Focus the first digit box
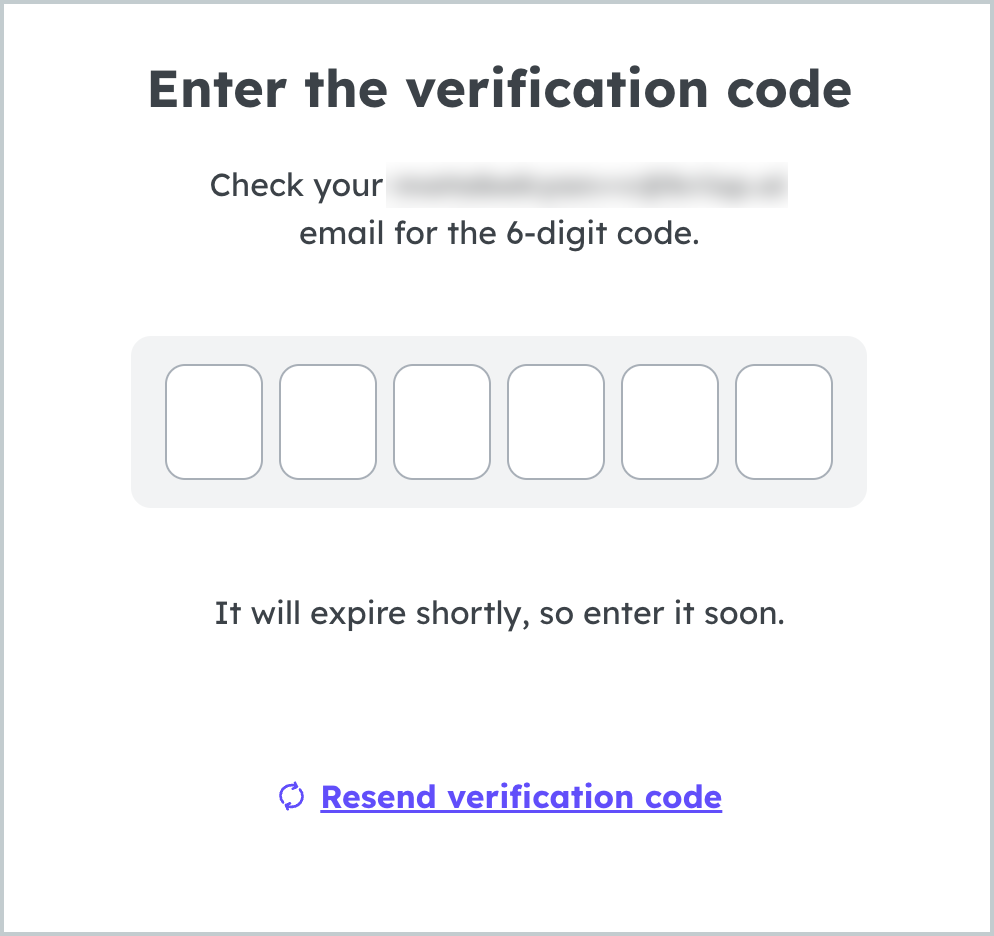 click(x=214, y=422)
